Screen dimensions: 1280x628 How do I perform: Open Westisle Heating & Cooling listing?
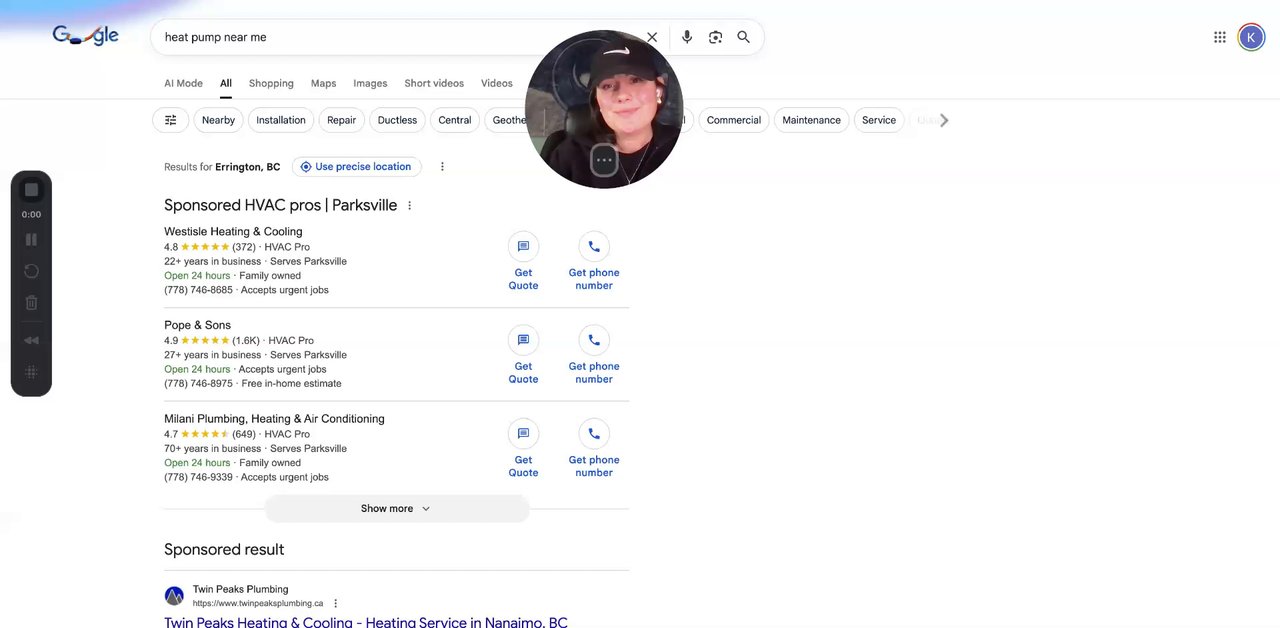[x=233, y=232]
